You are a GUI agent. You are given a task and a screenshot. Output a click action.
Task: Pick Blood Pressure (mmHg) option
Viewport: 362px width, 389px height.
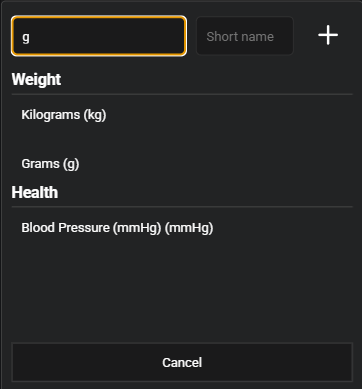click(182, 228)
